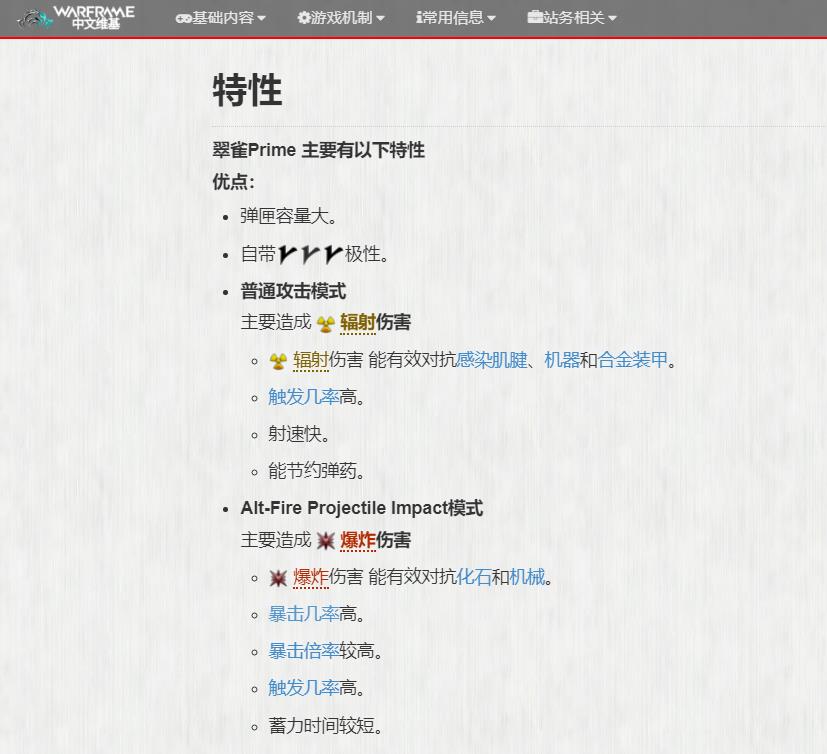Open the 暴击倍率 link
Image resolution: width=827 pixels, height=754 pixels.
pyautogui.click(x=303, y=652)
